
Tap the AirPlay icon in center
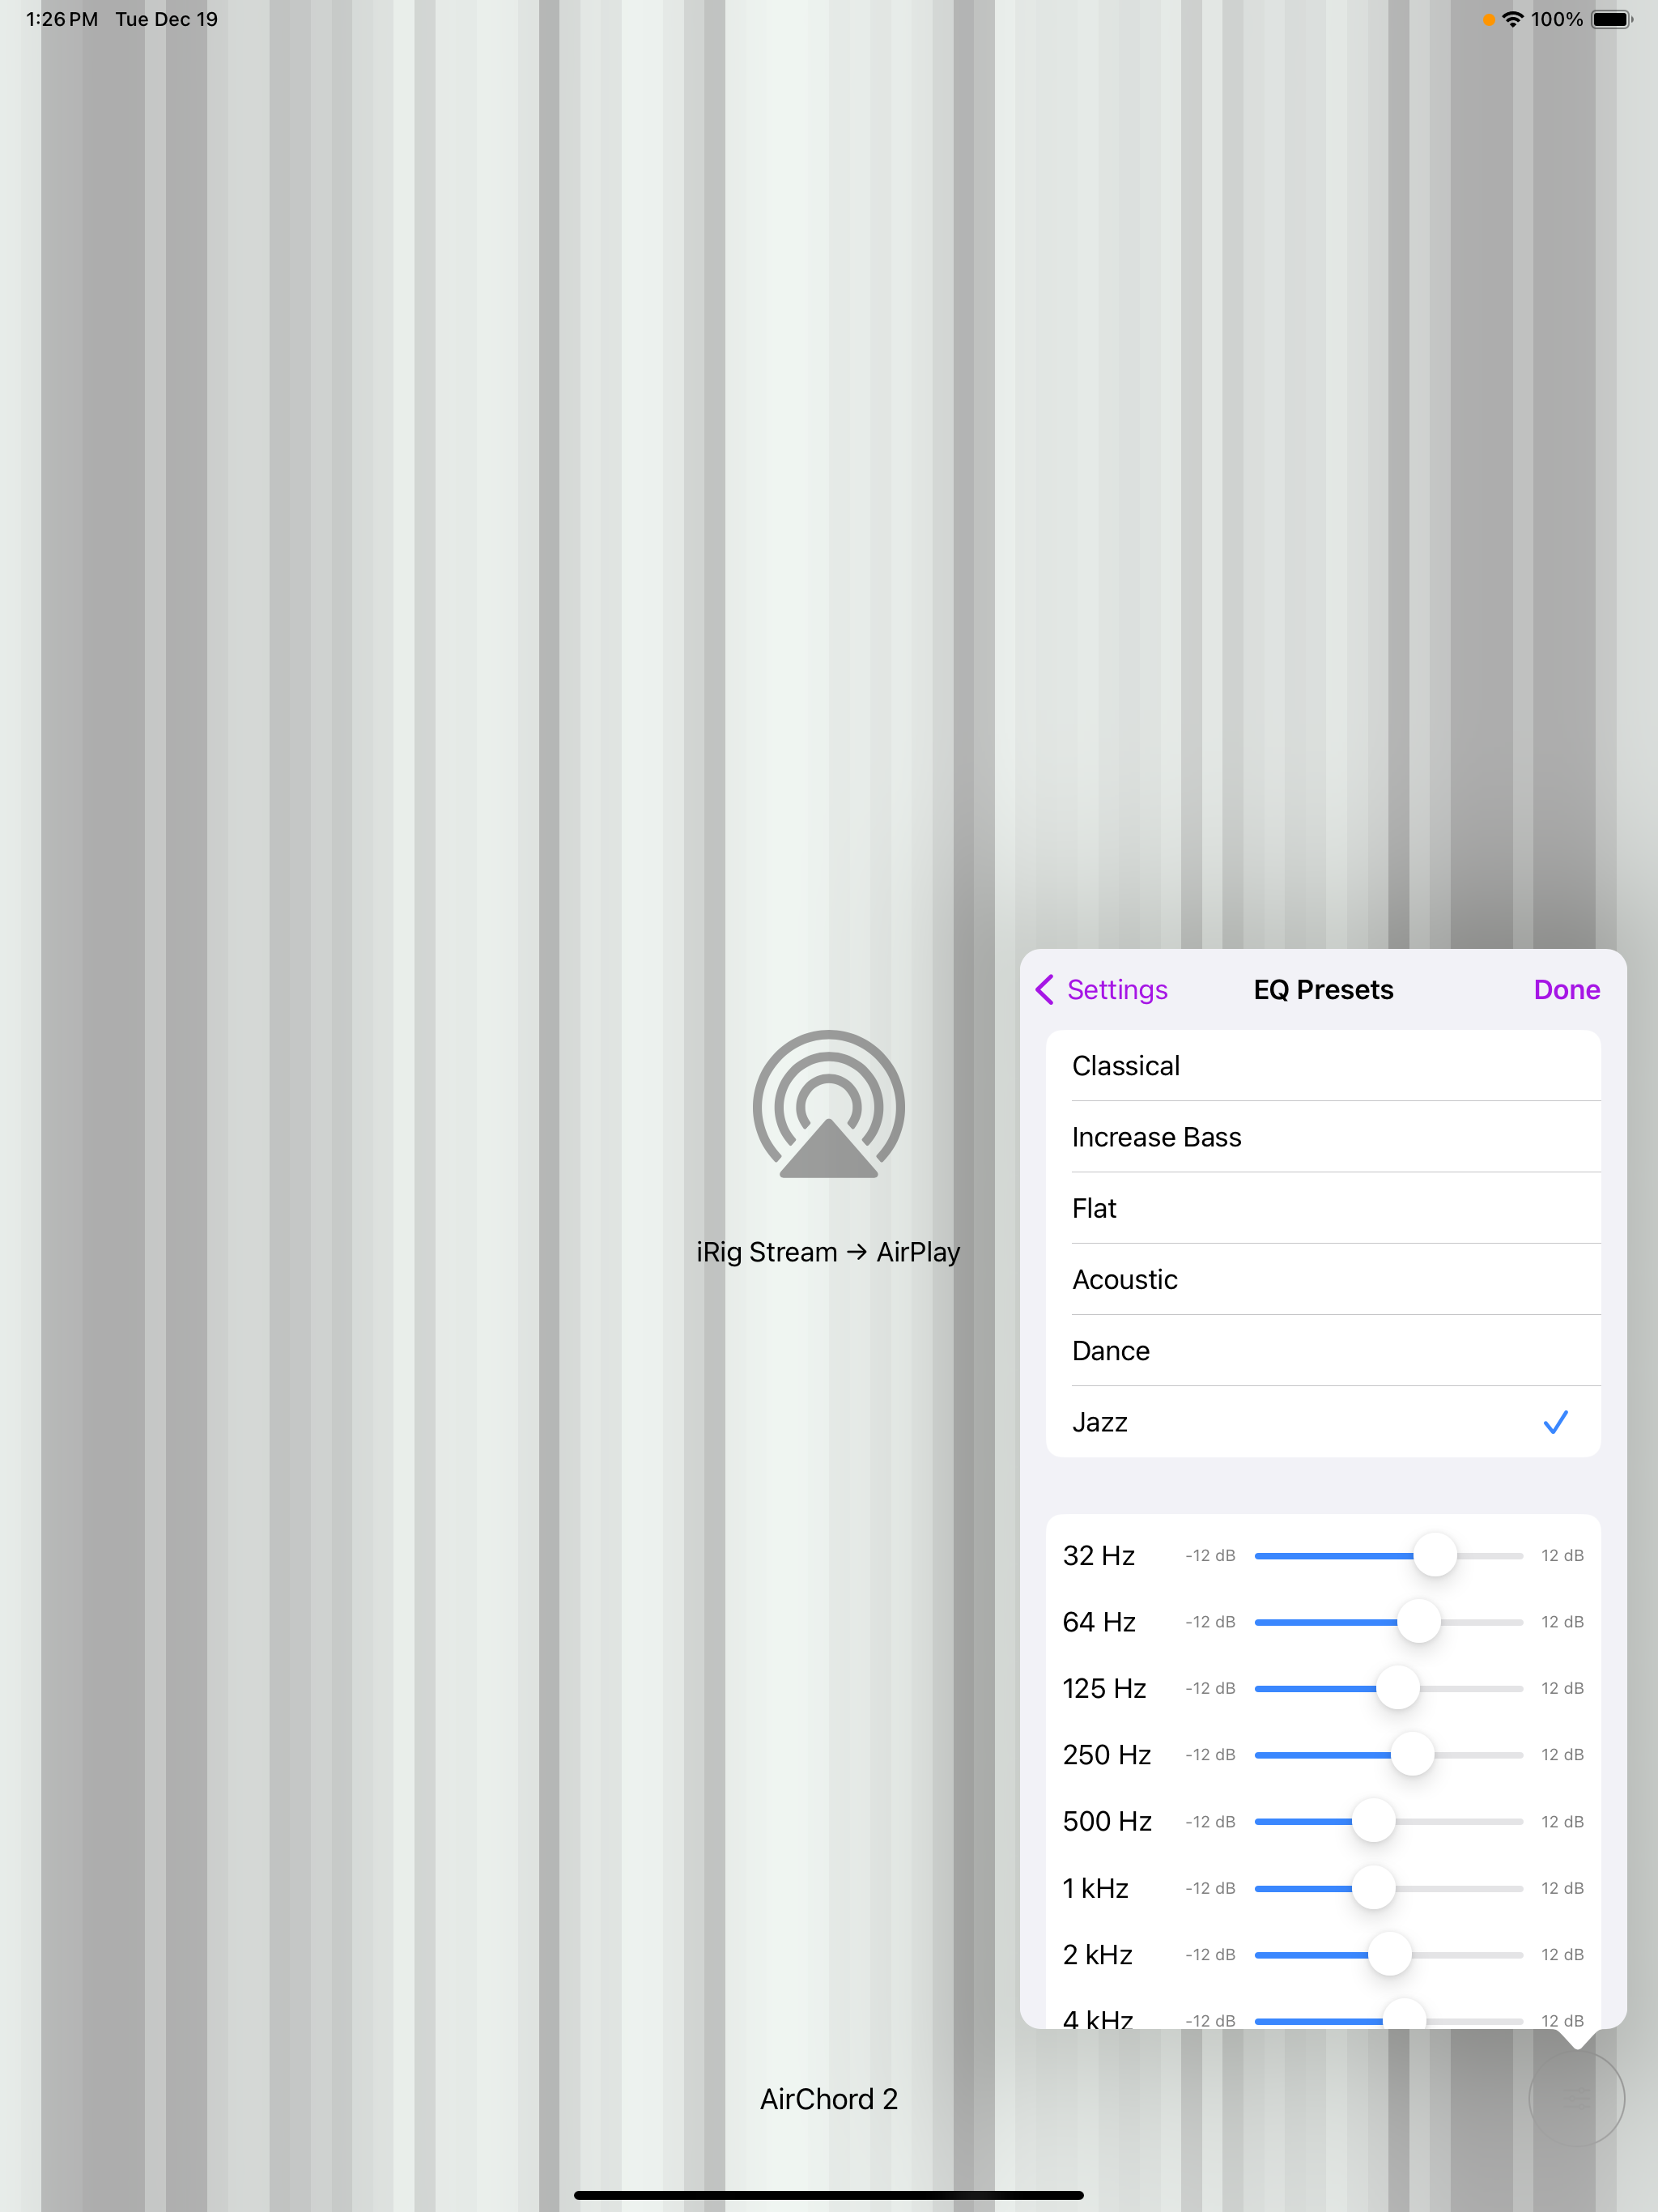coord(828,1106)
